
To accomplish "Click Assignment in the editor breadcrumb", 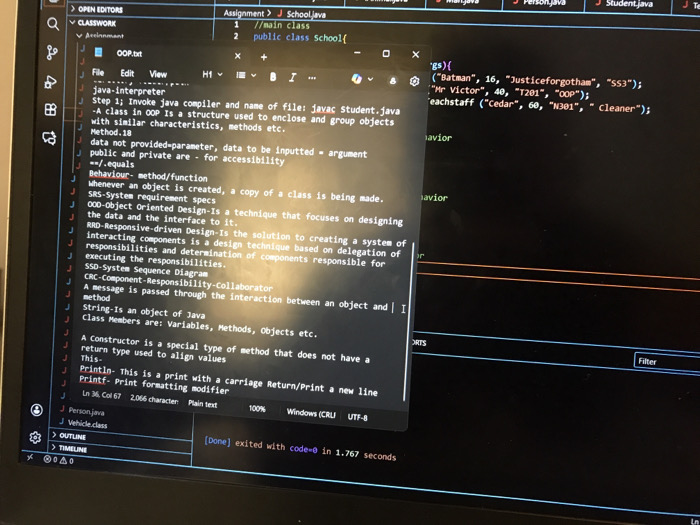I will [x=244, y=13].
